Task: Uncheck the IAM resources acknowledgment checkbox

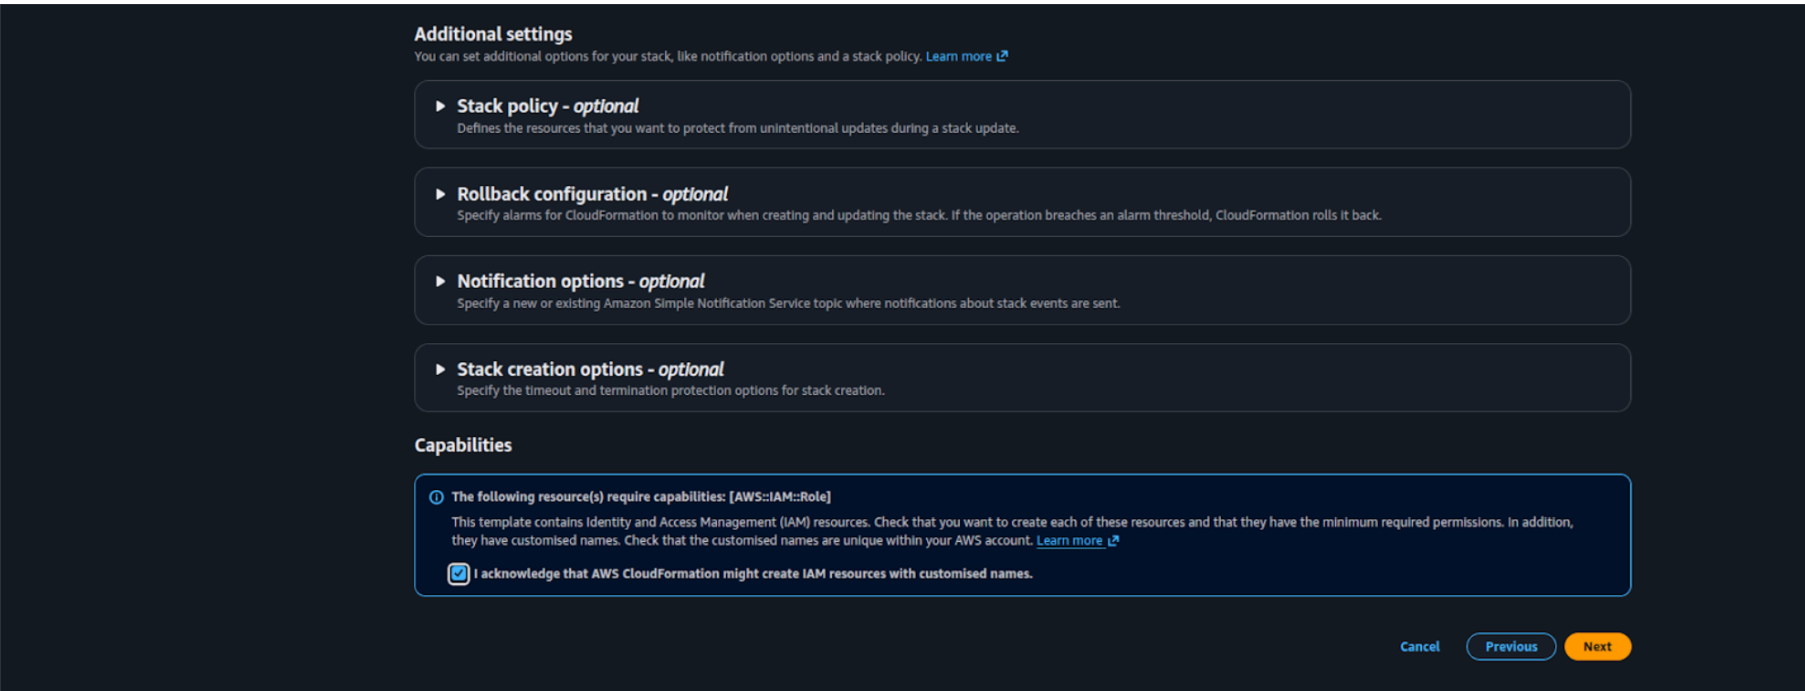Action: (x=458, y=573)
